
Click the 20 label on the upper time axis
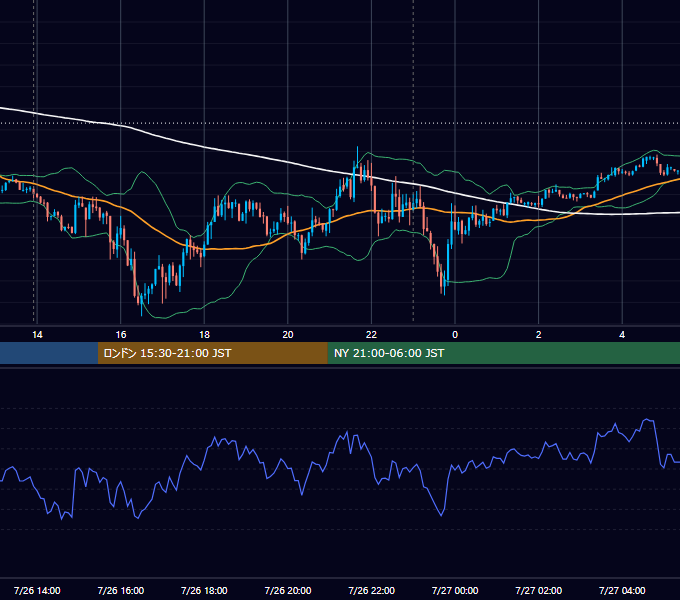[x=288, y=335]
